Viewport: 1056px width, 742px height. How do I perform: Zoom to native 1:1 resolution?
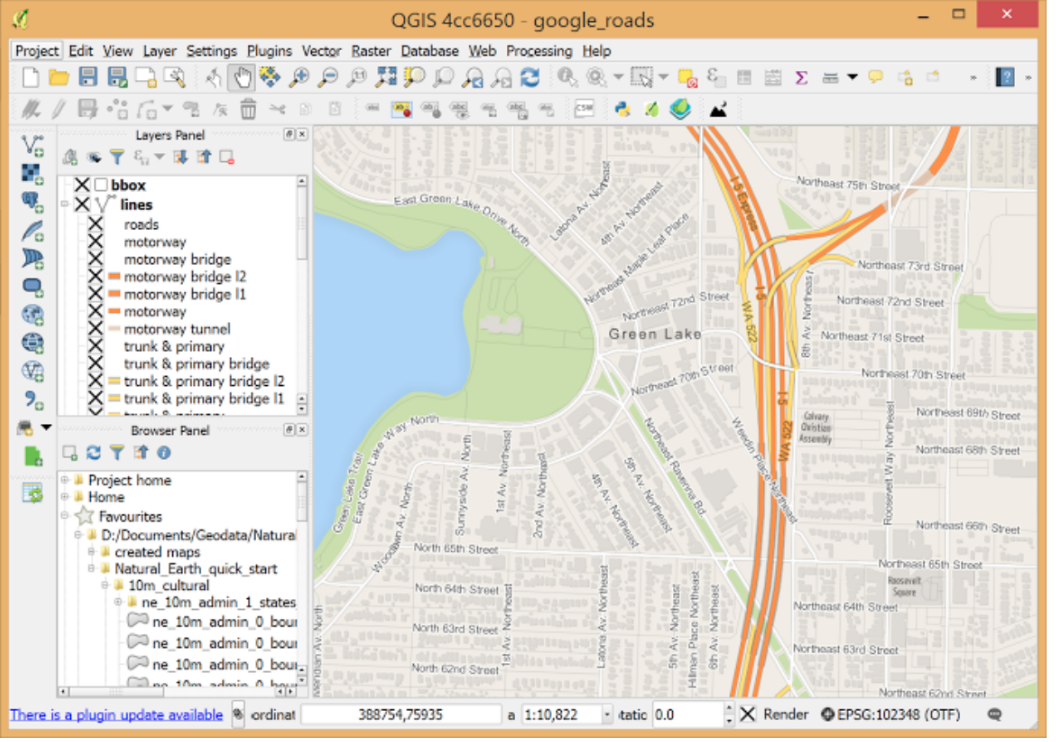(356, 77)
